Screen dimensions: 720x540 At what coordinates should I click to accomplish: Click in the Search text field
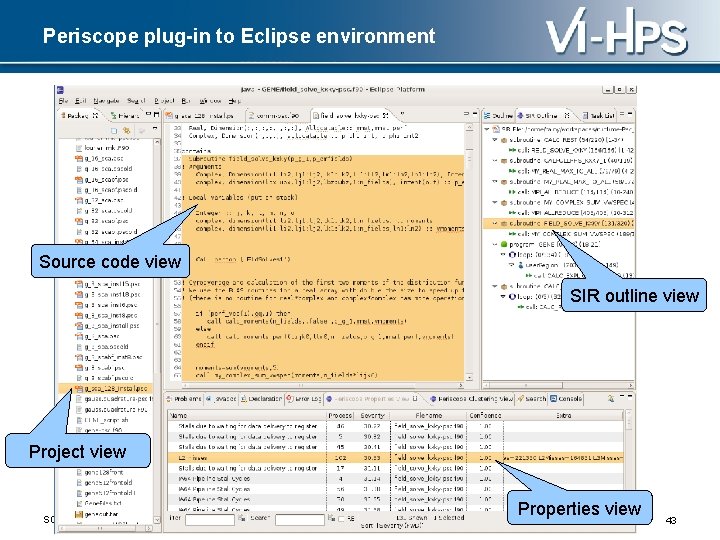pos(300,519)
